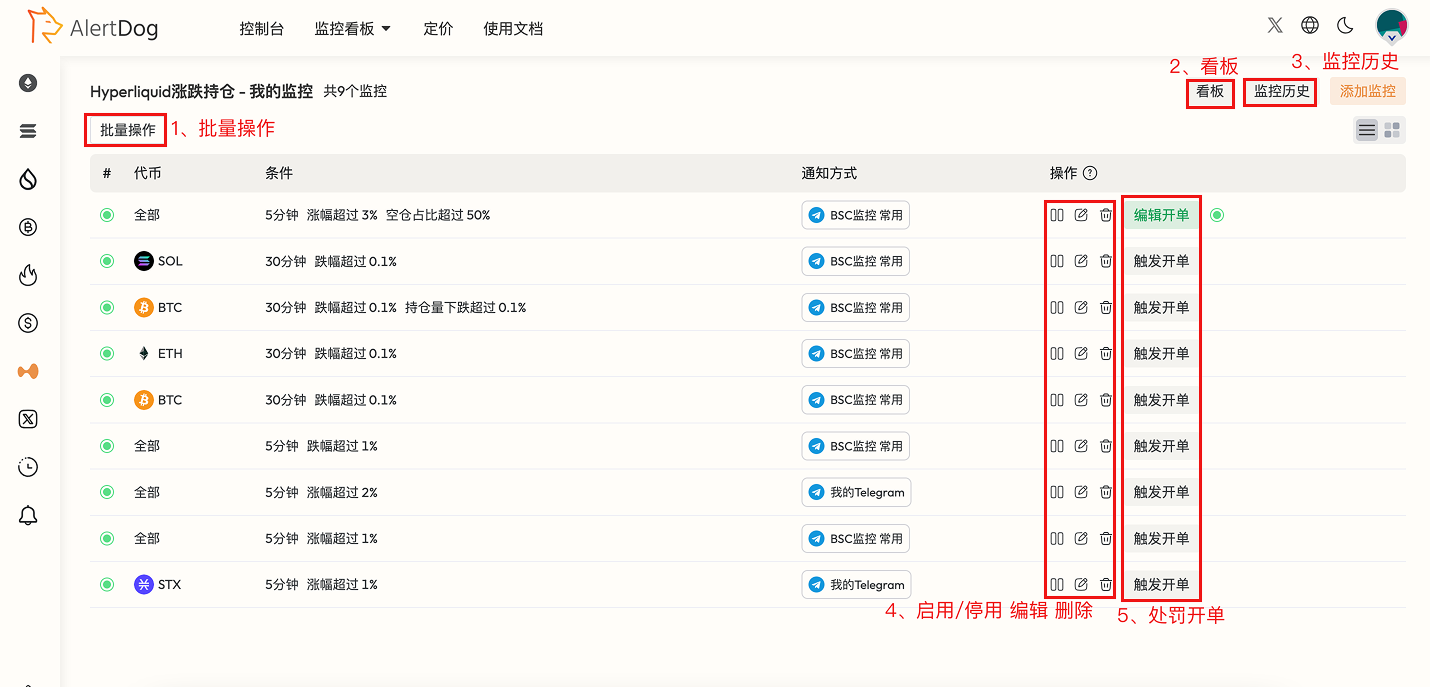This screenshot has width=1430, height=687.
Task: Click the 通知方式 column header
Action: click(x=829, y=173)
